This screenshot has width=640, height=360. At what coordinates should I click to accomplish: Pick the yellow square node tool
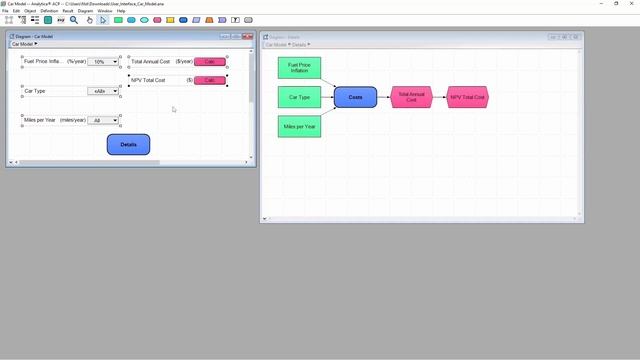(170, 20)
